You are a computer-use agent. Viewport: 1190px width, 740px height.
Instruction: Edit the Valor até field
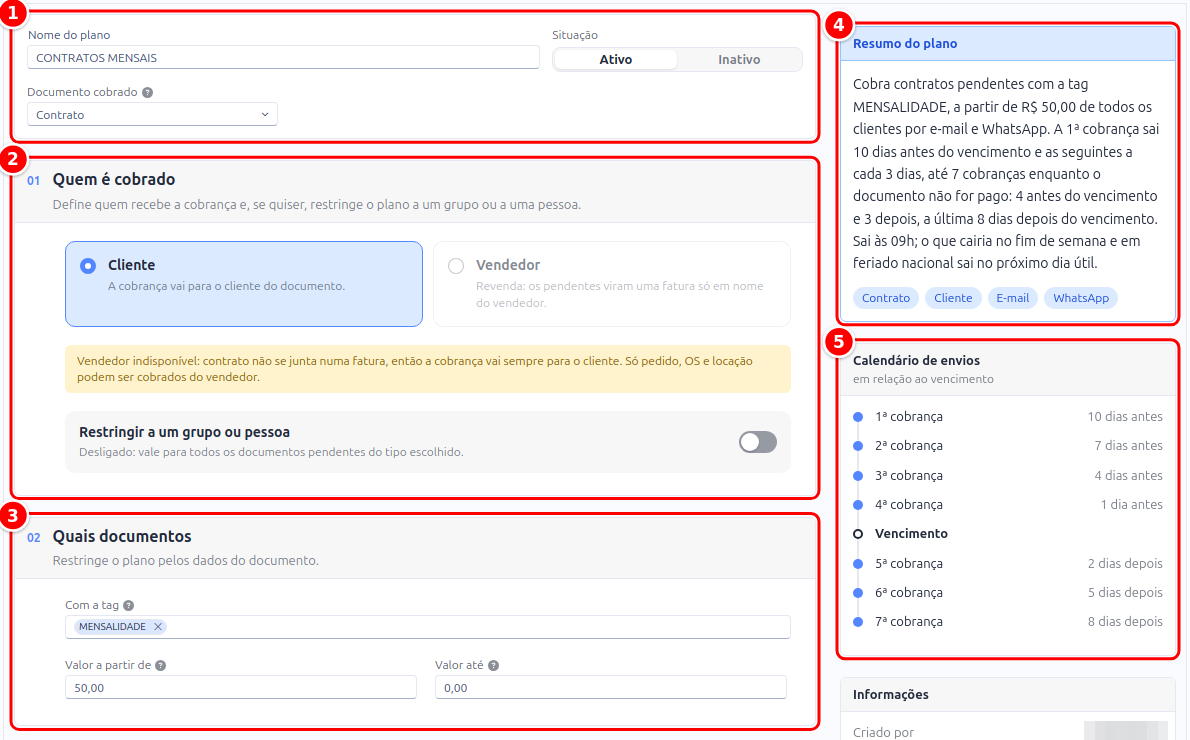[610, 688]
